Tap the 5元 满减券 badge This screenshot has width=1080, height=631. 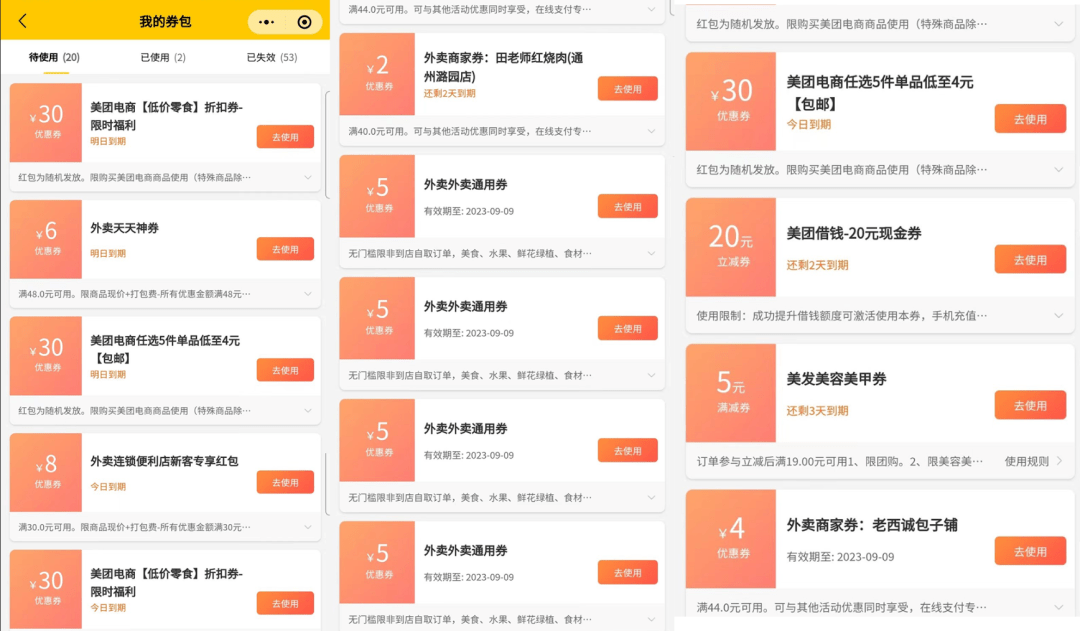(x=730, y=393)
